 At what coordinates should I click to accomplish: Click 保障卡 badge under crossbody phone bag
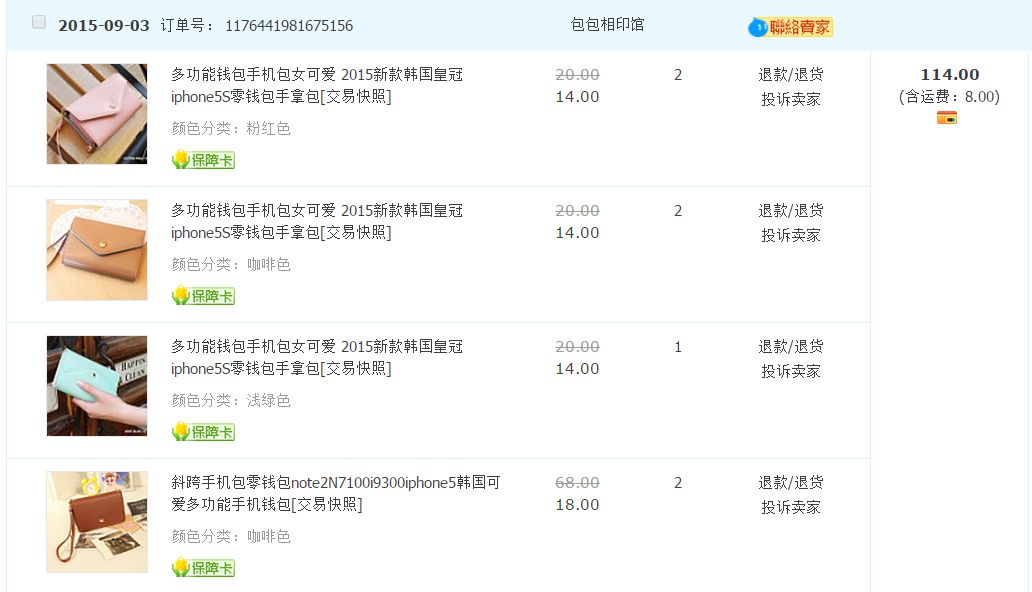(x=203, y=568)
